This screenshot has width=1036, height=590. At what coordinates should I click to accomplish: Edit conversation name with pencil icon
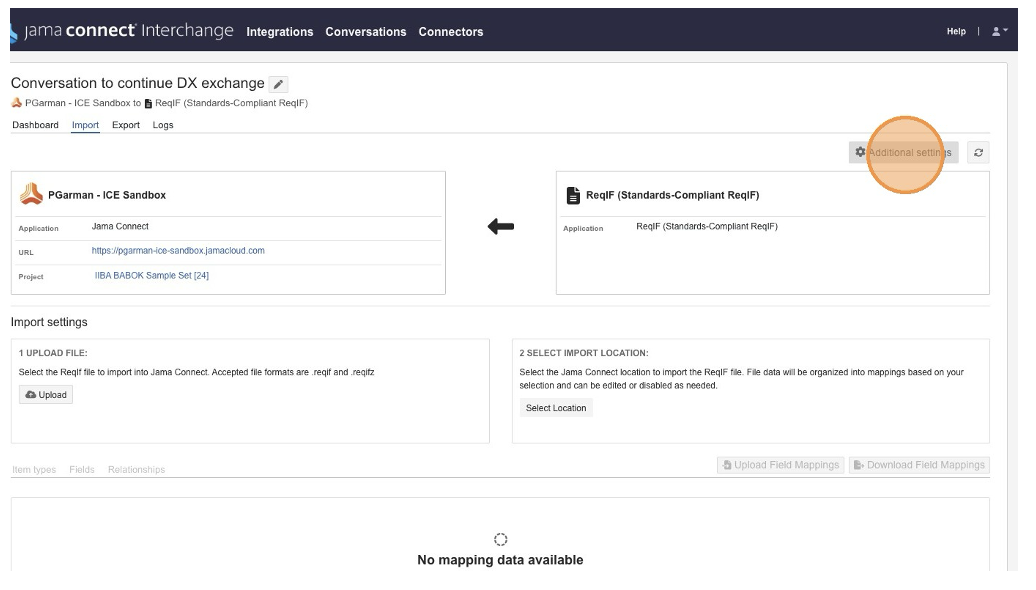tap(279, 84)
